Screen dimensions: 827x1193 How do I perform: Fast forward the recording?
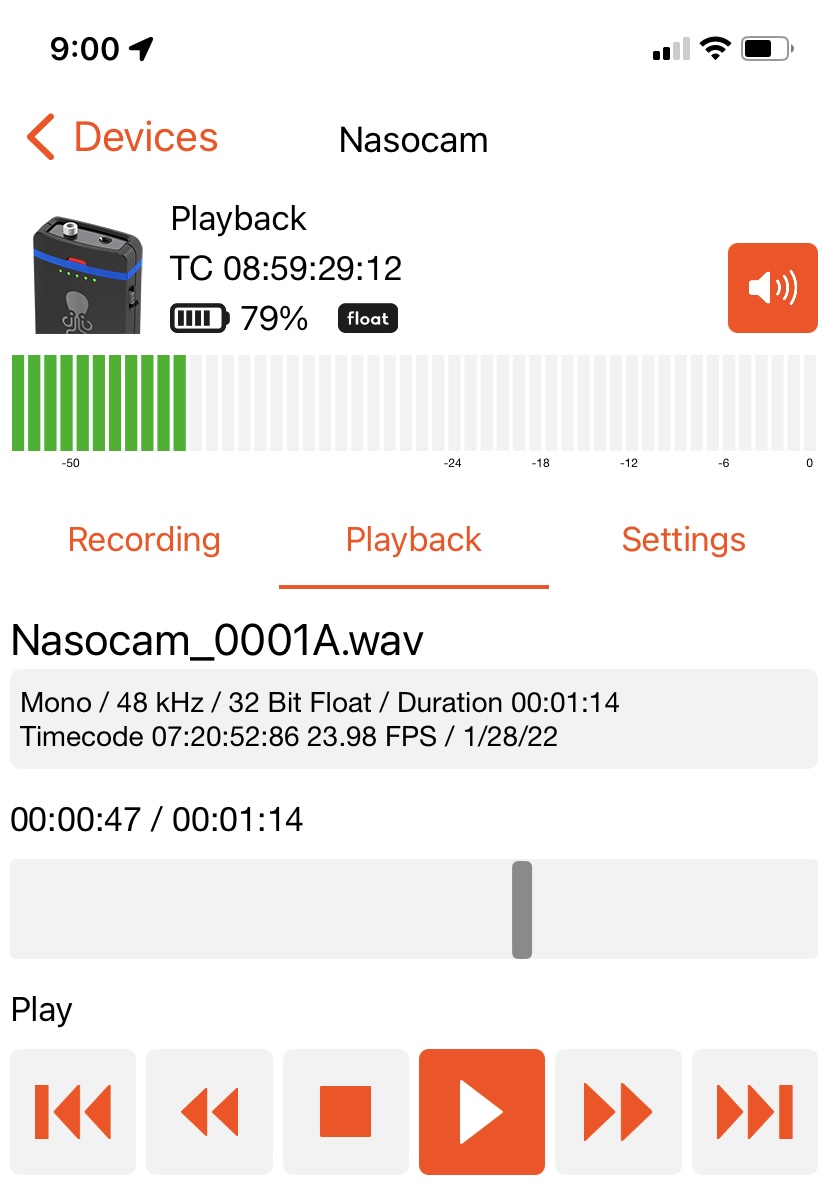(618, 1111)
